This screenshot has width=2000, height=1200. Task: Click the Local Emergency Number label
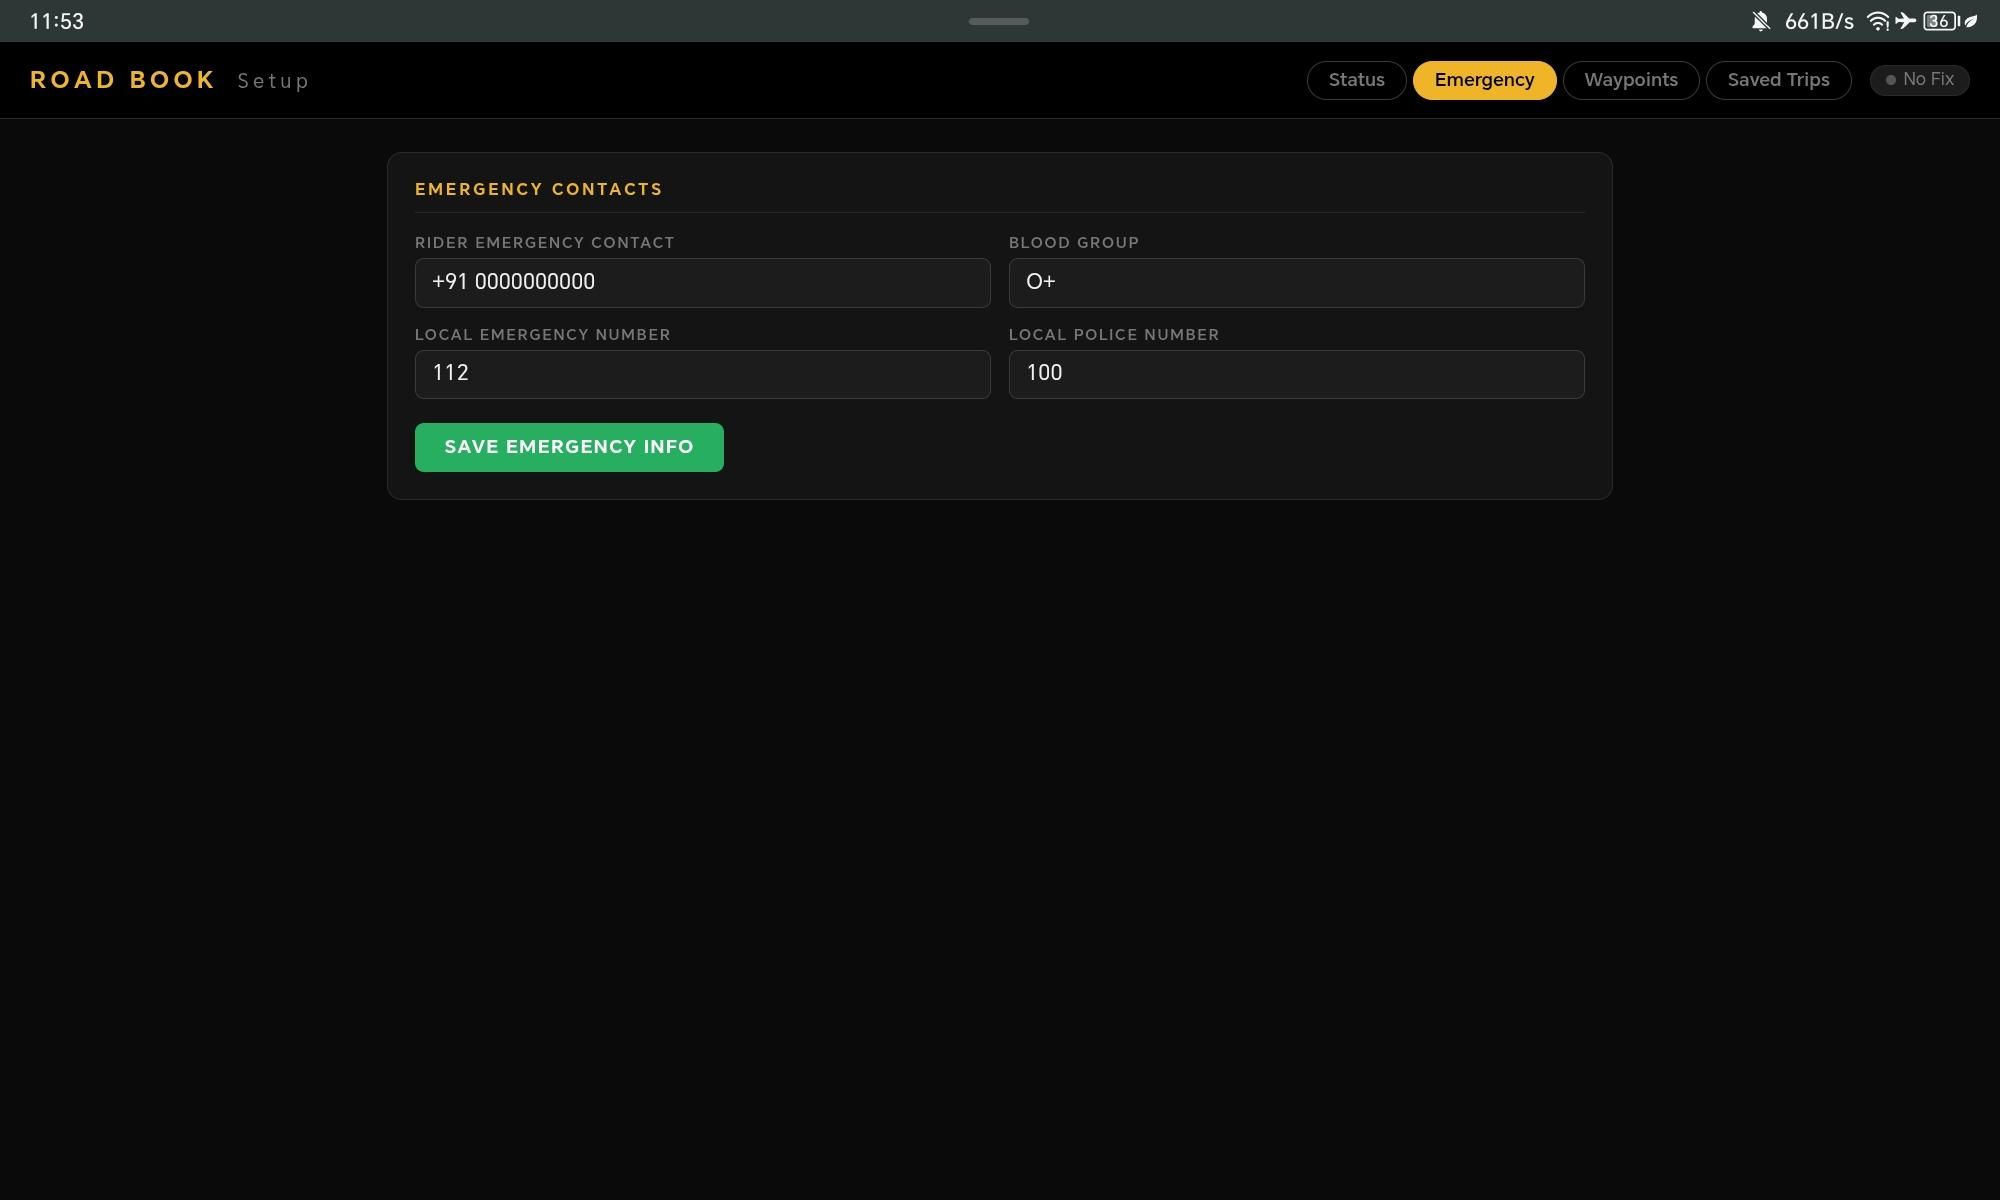[x=543, y=335]
